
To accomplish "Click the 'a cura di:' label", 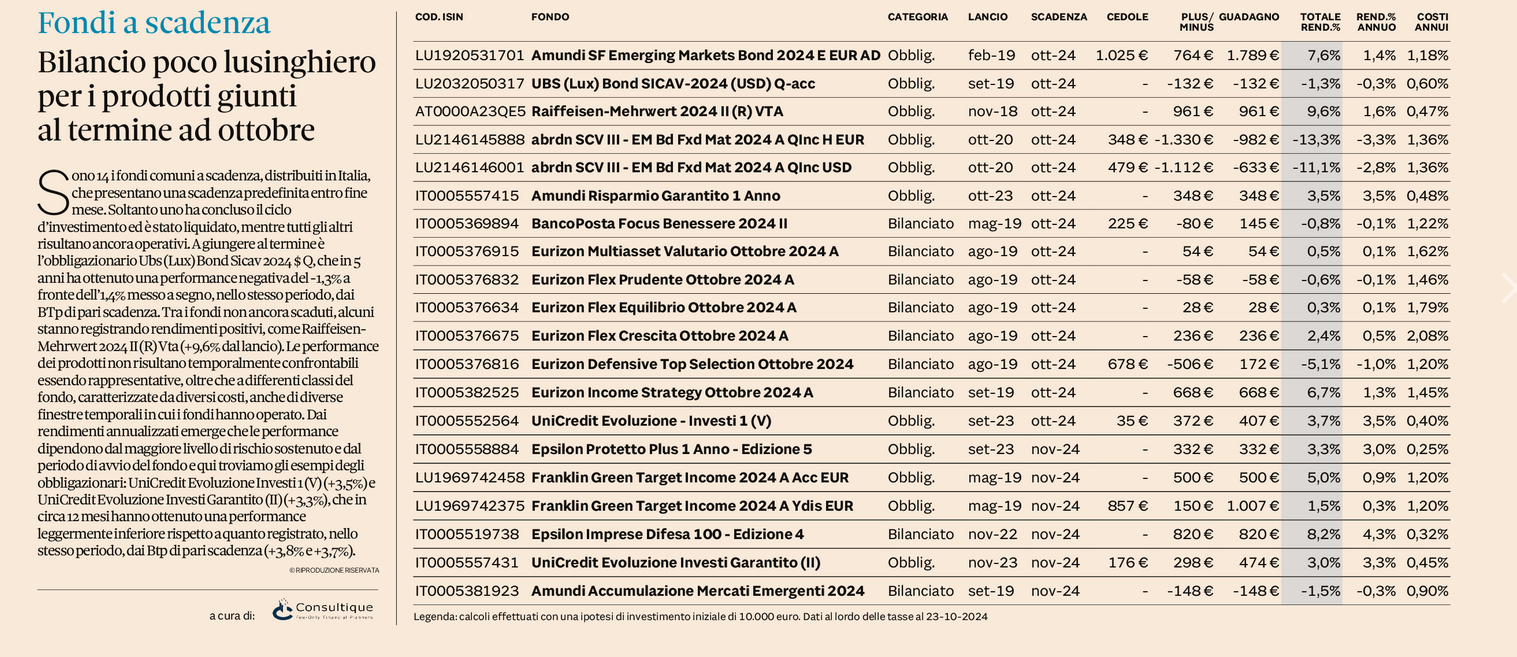I will 232,615.
